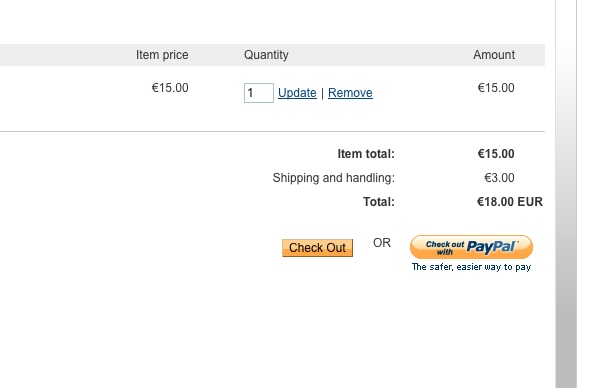Click the Check out with PayPal button
Viewport: 601px width, 388px height.
click(471, 247)
